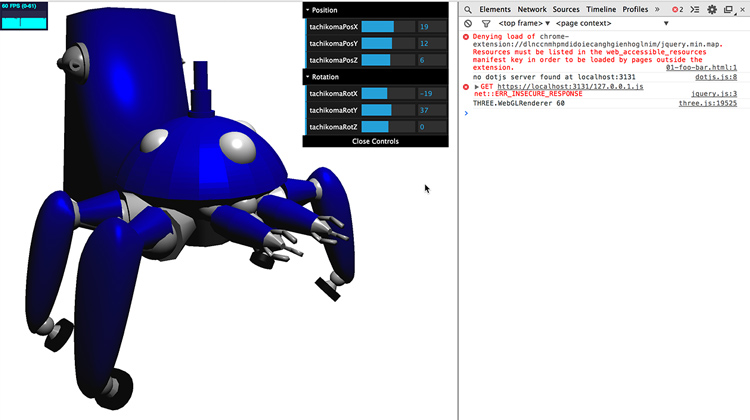Click the 'THREE.WebGLRenderer 60' log text
Viewport: 750px width, 420px height.
(518, 103)
